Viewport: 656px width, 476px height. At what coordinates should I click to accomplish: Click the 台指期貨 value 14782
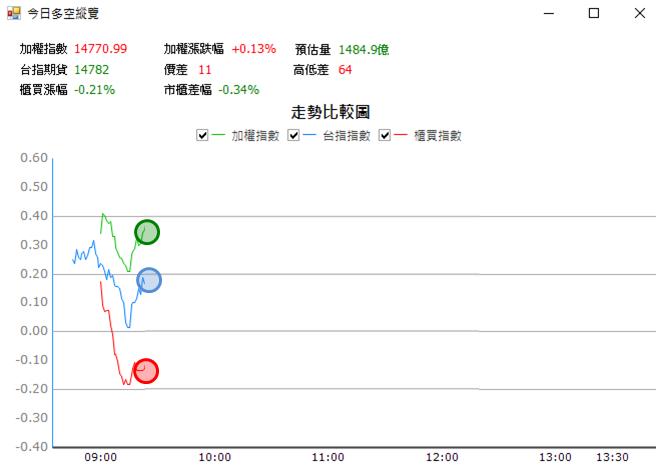pos(92,69)
